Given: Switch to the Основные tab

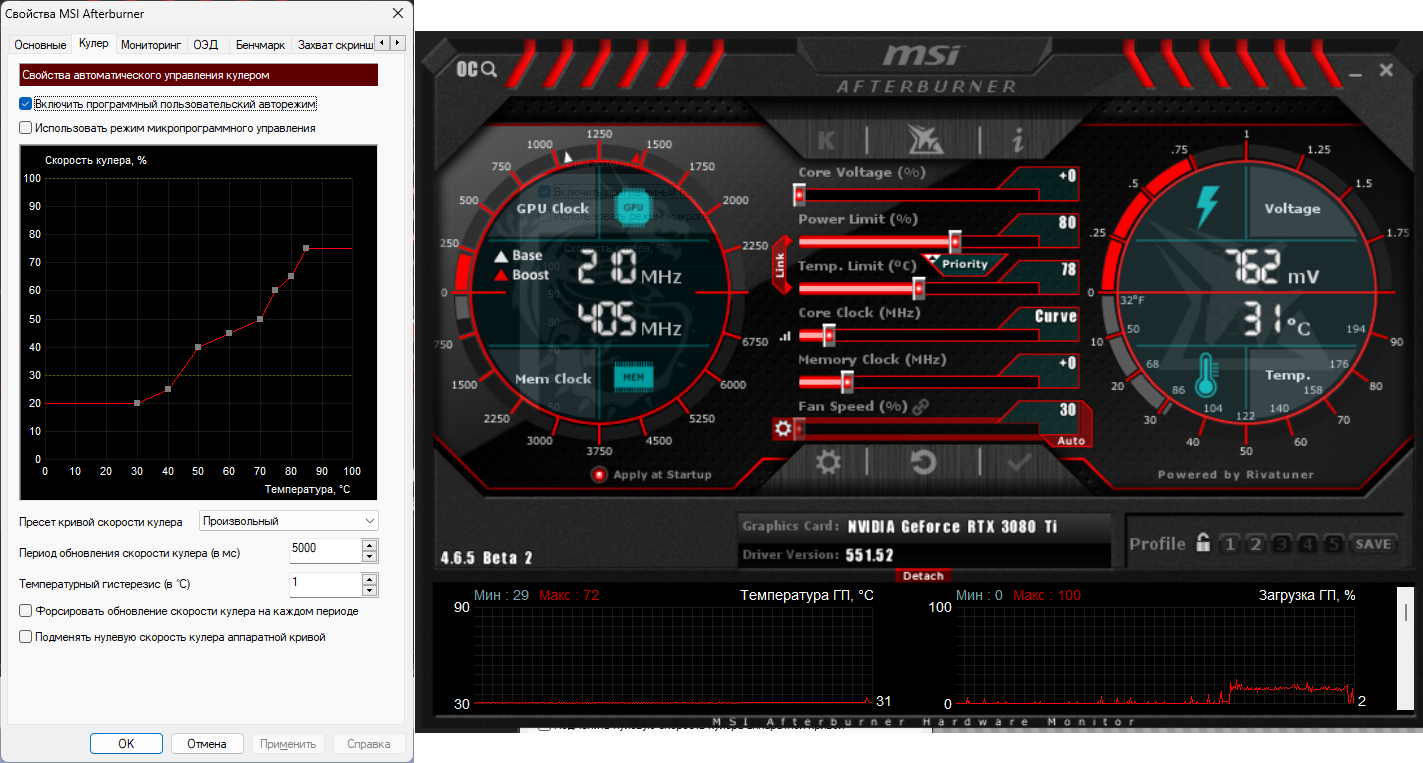Looking at the screenshot, I should tap(41, 44).
